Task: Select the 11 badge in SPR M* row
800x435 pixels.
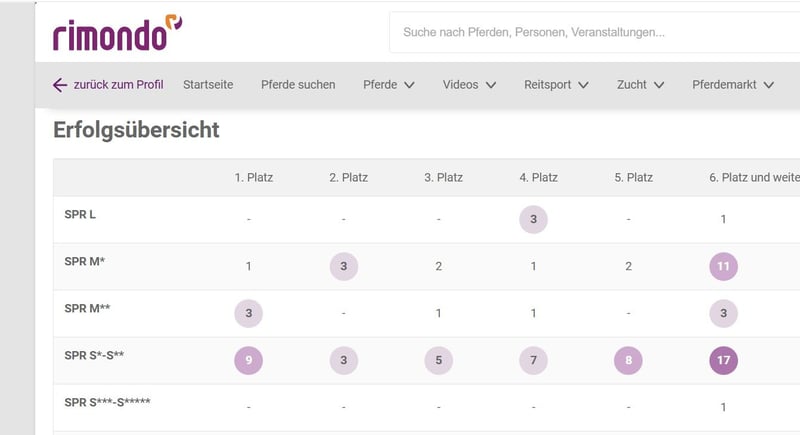Action: pyautogui.click(x=723, y=266)
